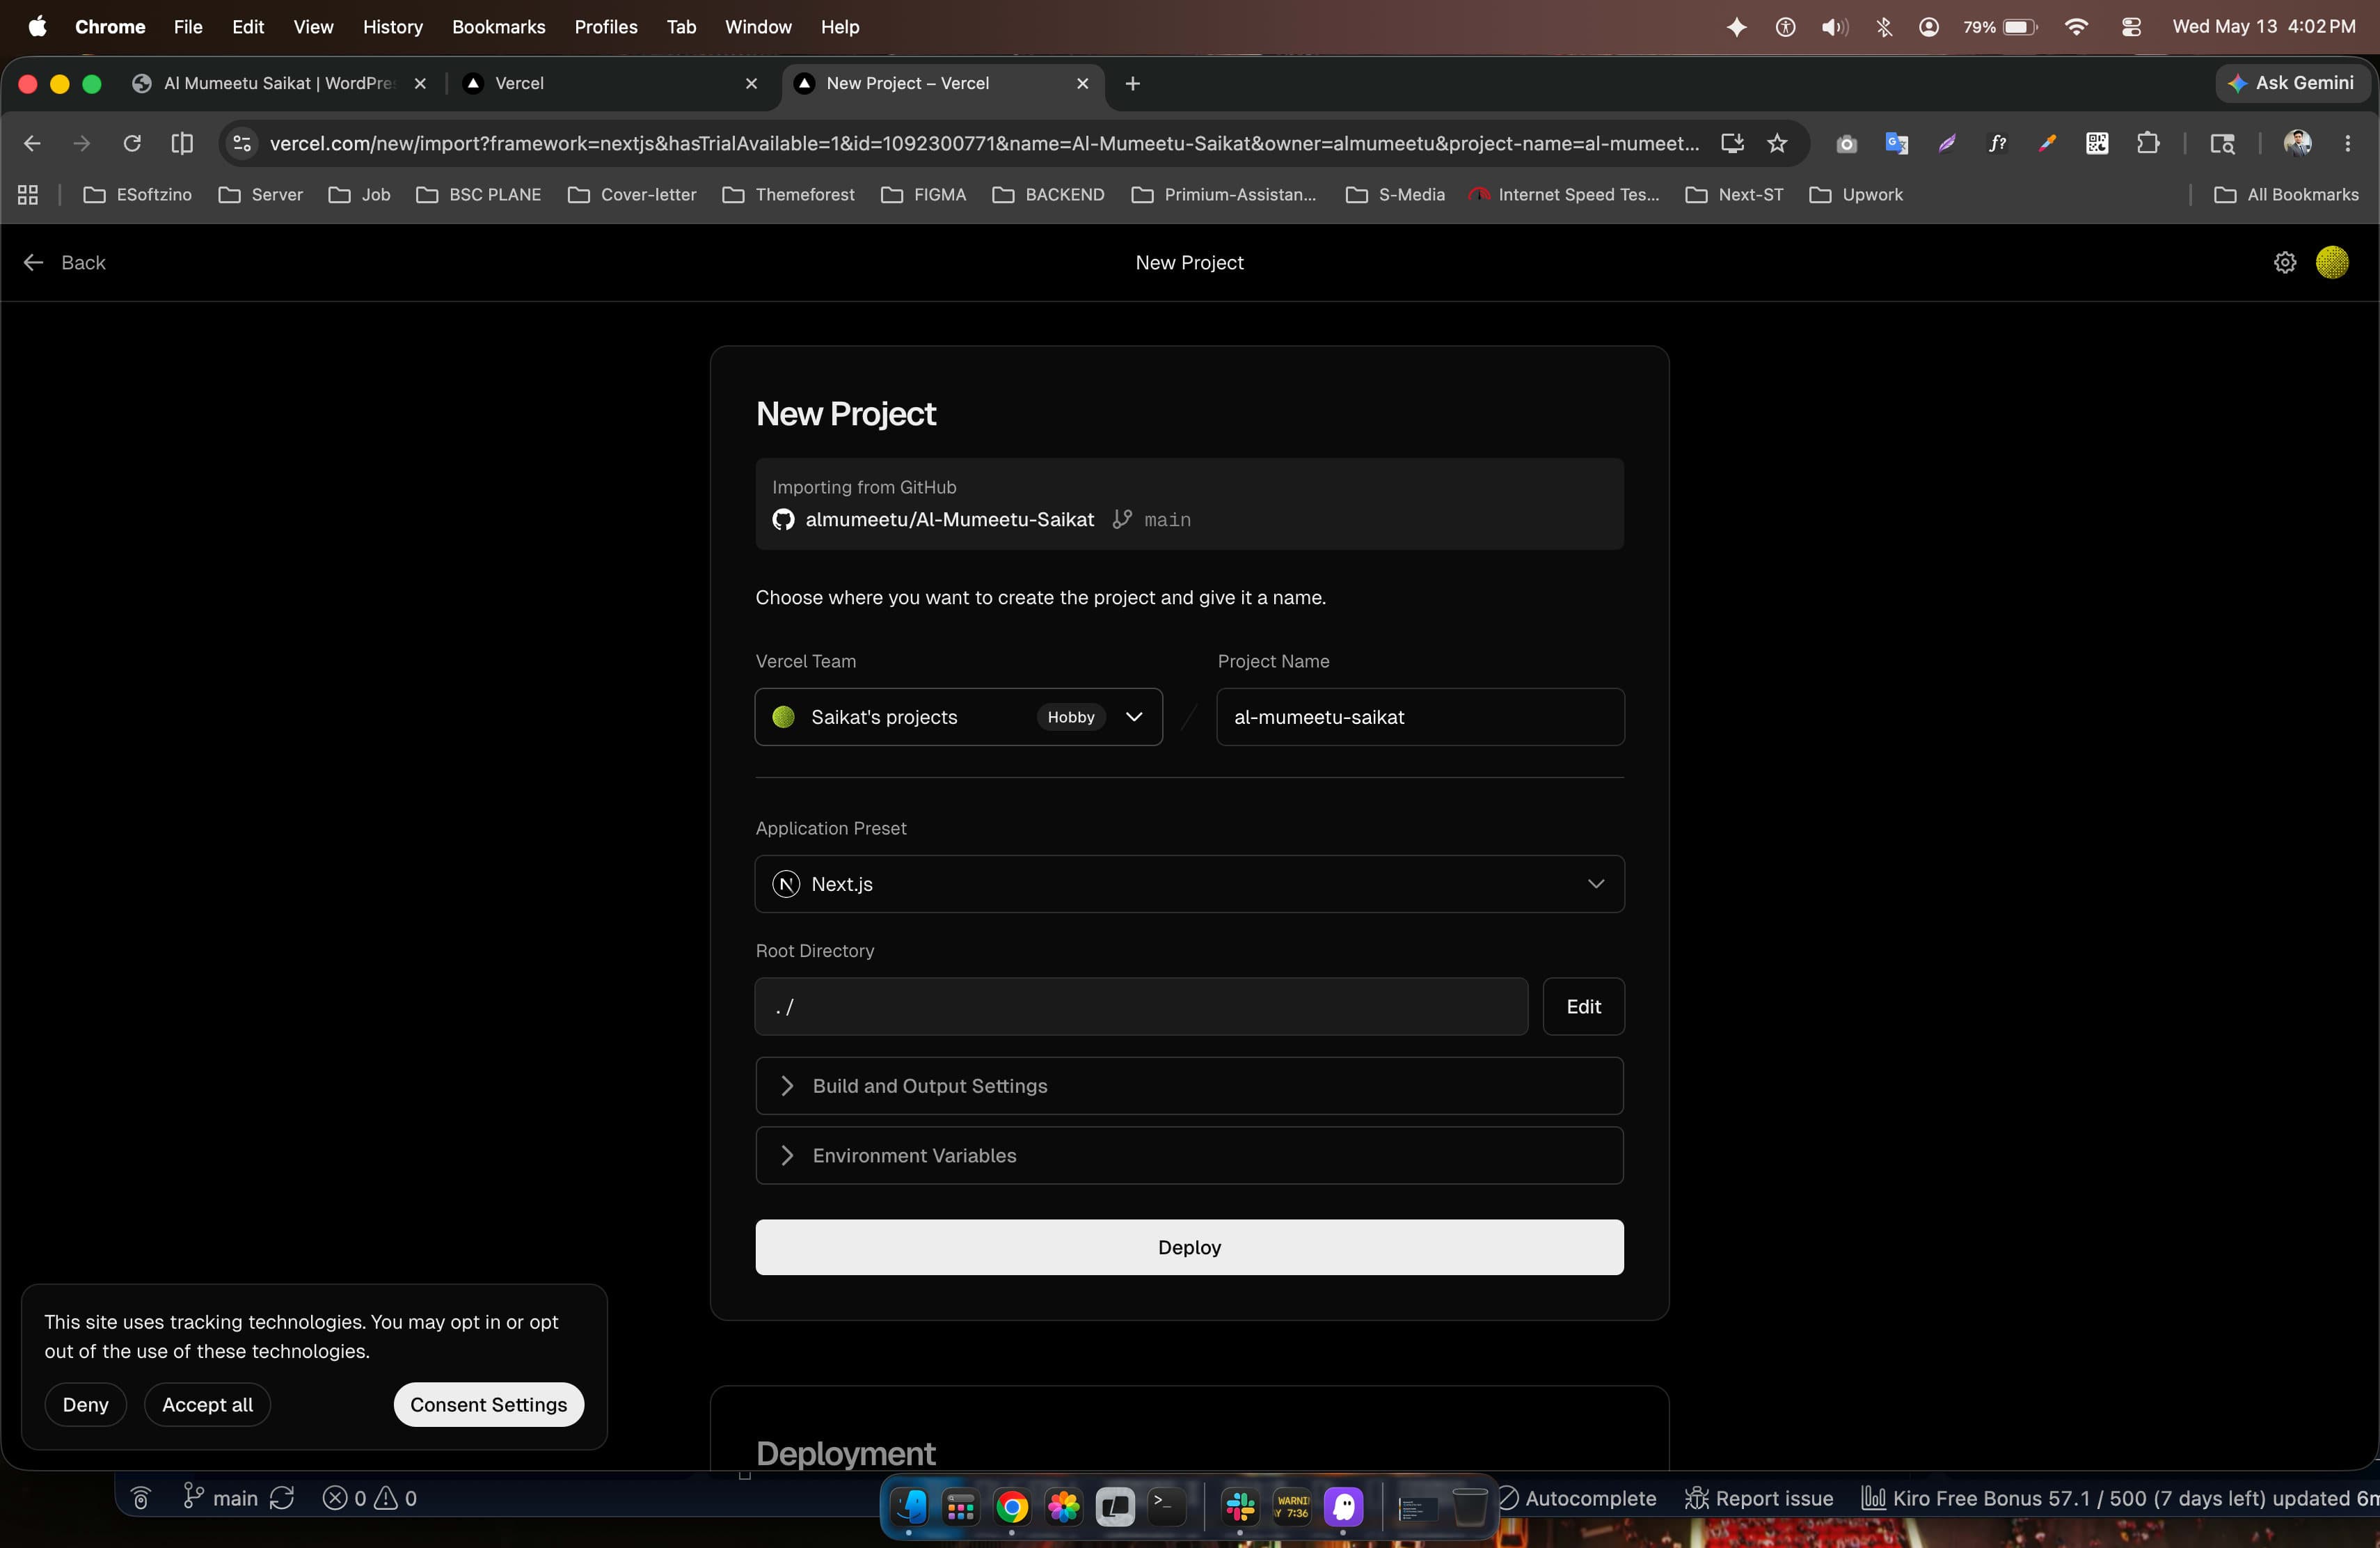The image size is (2380, 1548).
Task: Open the fonts 'f?' extension
Action: (x=1997, y=143)
